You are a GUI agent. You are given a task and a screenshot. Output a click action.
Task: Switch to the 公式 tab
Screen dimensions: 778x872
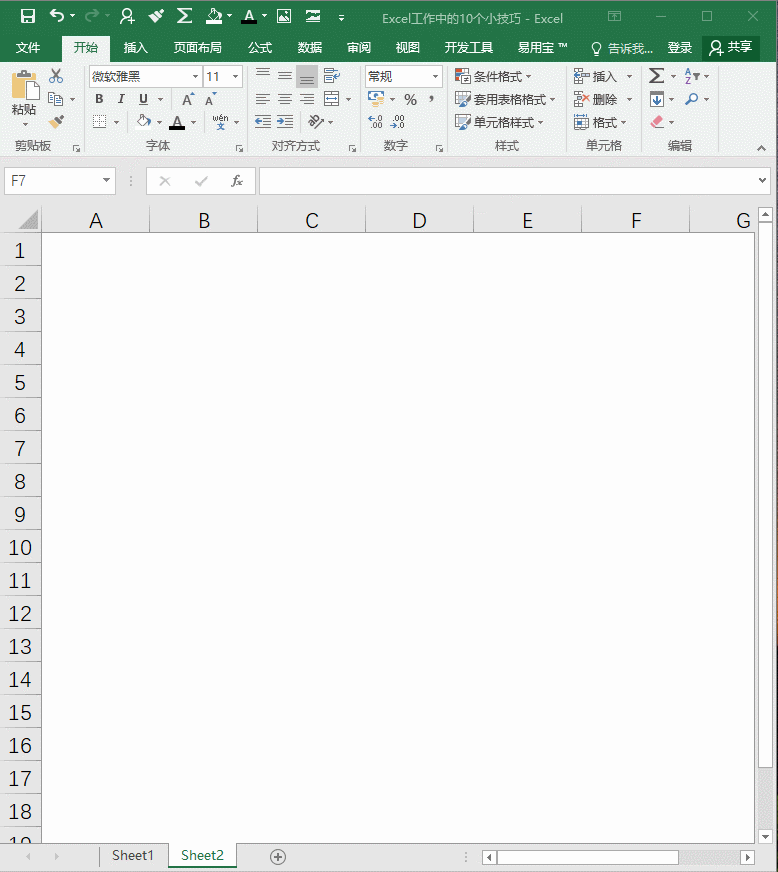[x=260, y=48]
